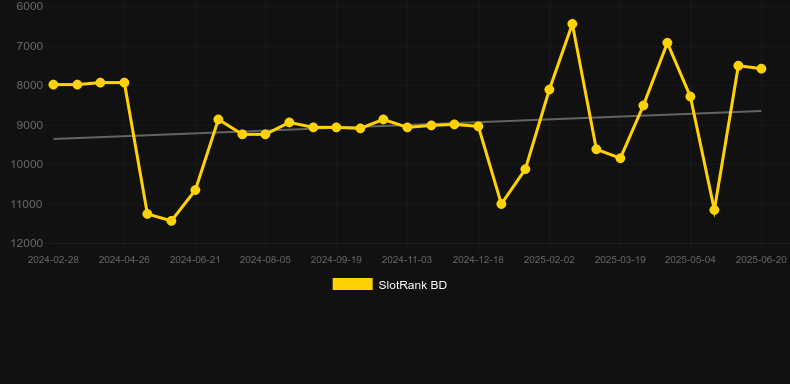Click the yellow SlotRank BD legend swatch
Viewport: 790px width, 384px height.
pos(352,284)
